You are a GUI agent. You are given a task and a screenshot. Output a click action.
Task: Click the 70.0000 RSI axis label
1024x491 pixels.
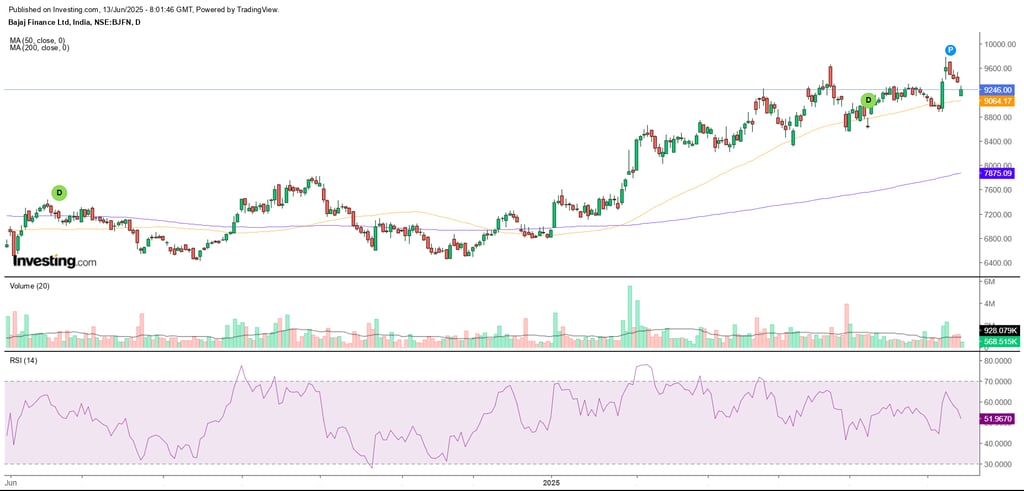tap(1000, 381)
